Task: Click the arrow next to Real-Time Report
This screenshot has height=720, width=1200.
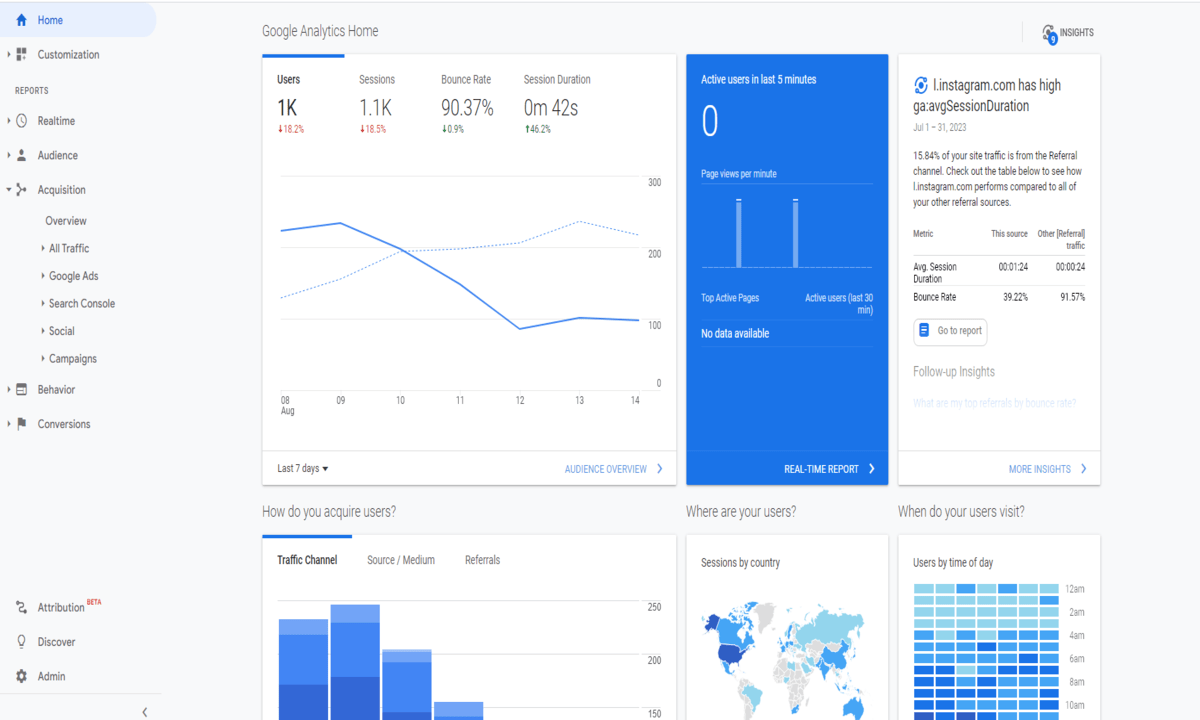Action: coord(872,468)
